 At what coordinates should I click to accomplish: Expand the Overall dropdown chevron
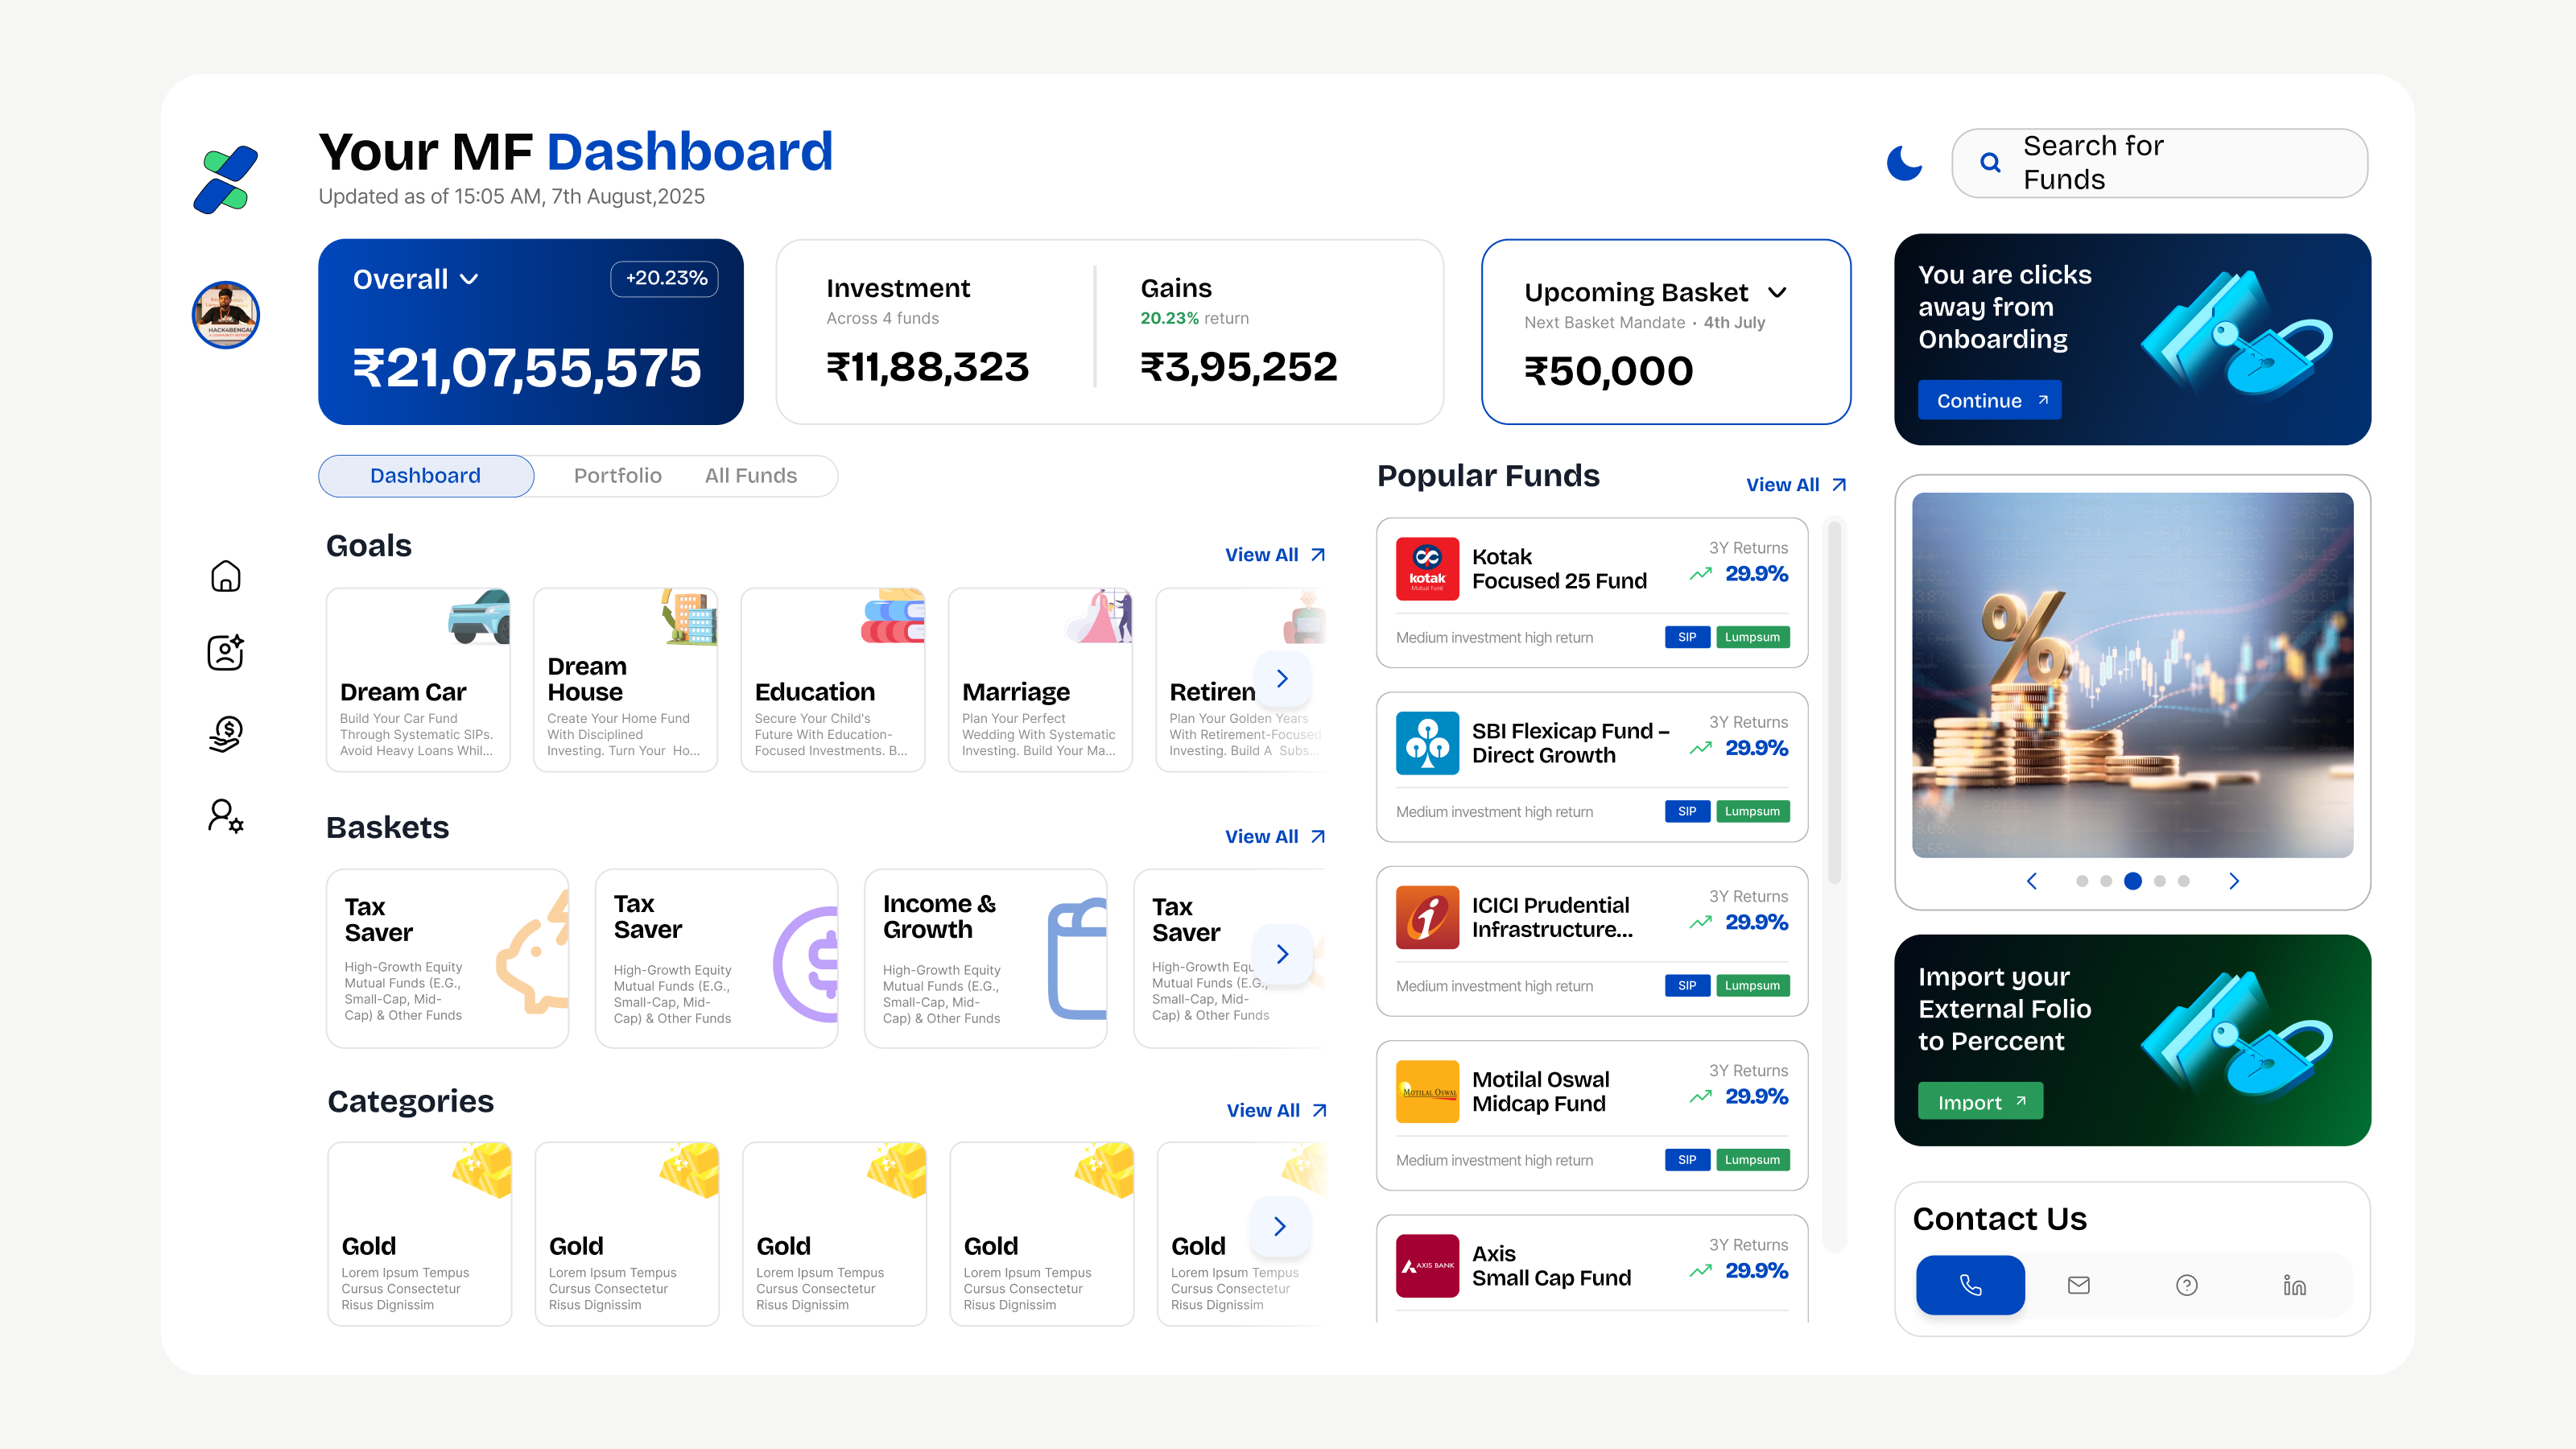[469, 280]
